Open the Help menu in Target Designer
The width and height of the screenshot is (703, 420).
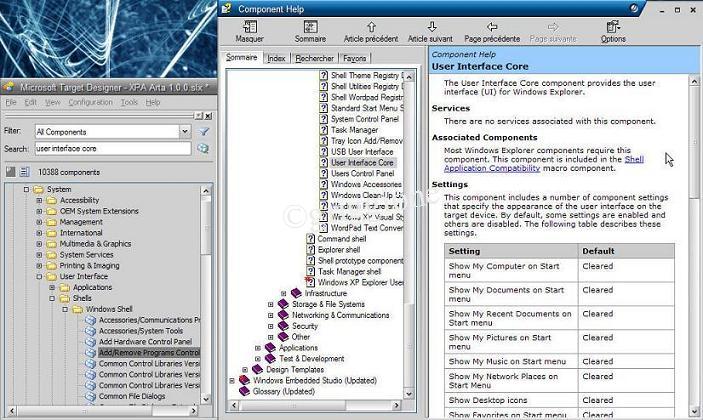point(152,102)
